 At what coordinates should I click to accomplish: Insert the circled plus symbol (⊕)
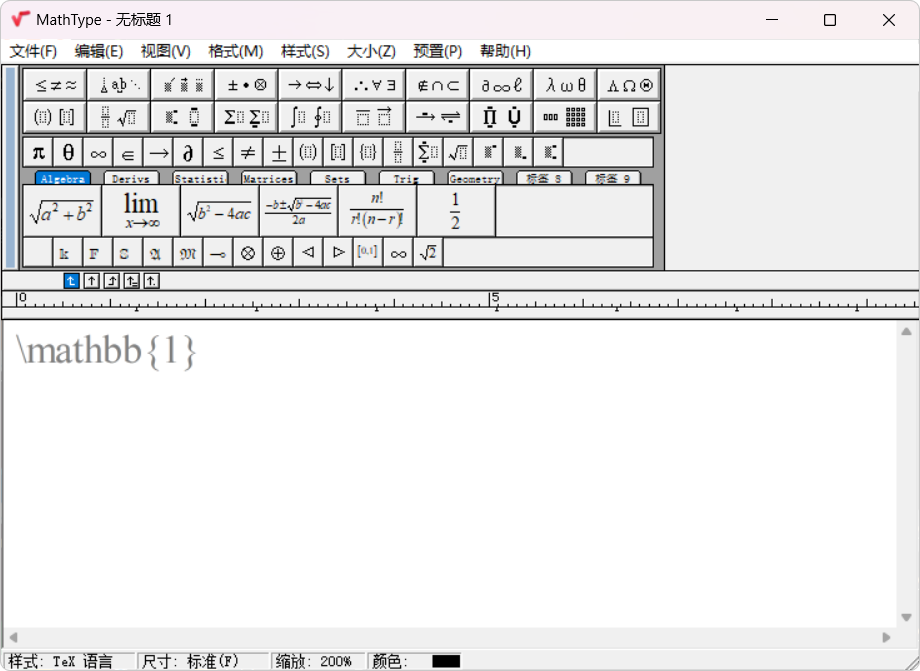[x=278, y=253]
